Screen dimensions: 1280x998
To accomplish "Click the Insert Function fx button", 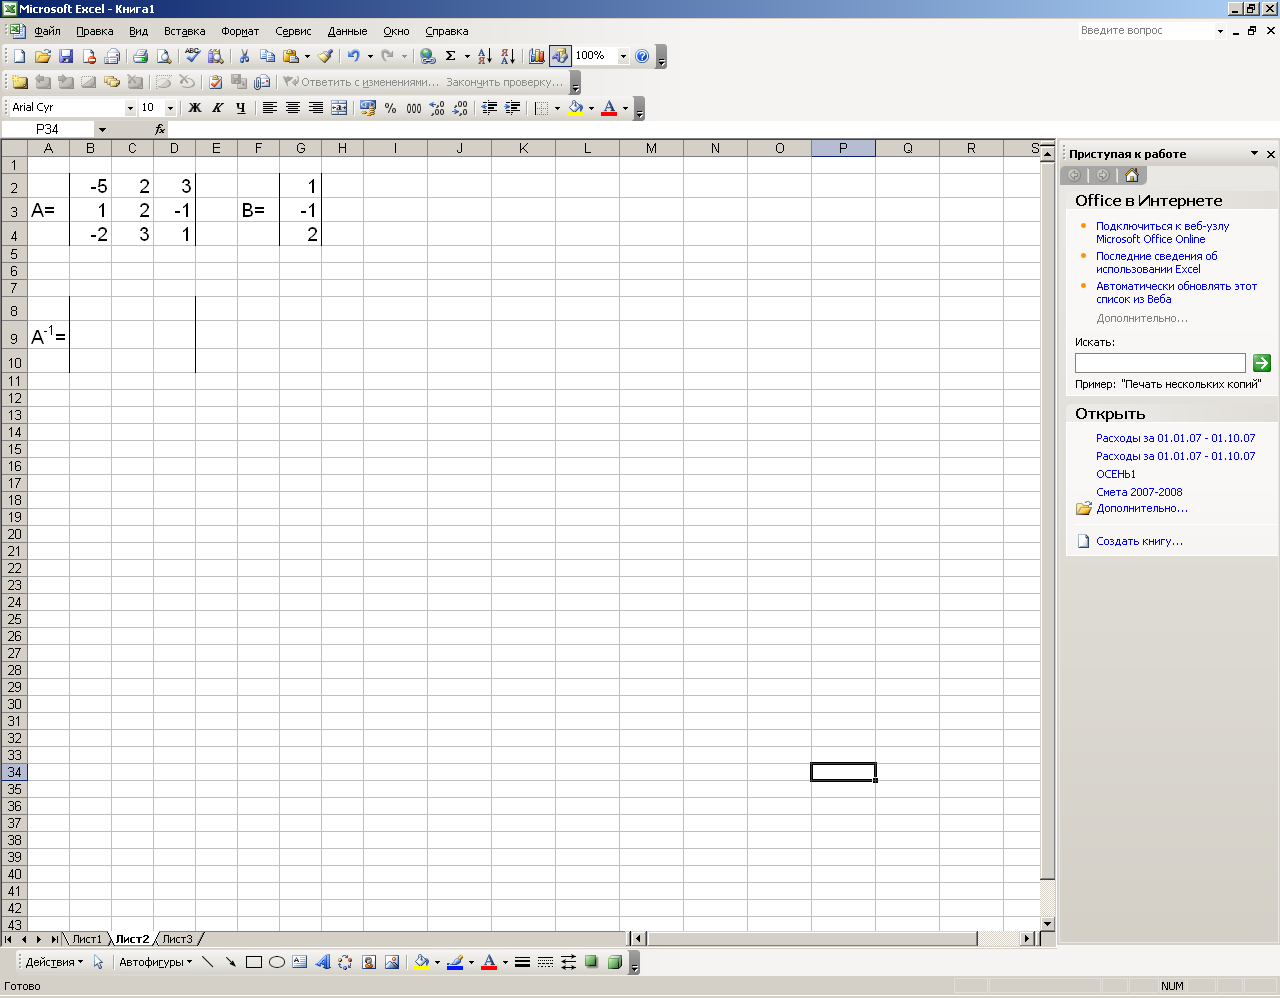I will (160, 129).
